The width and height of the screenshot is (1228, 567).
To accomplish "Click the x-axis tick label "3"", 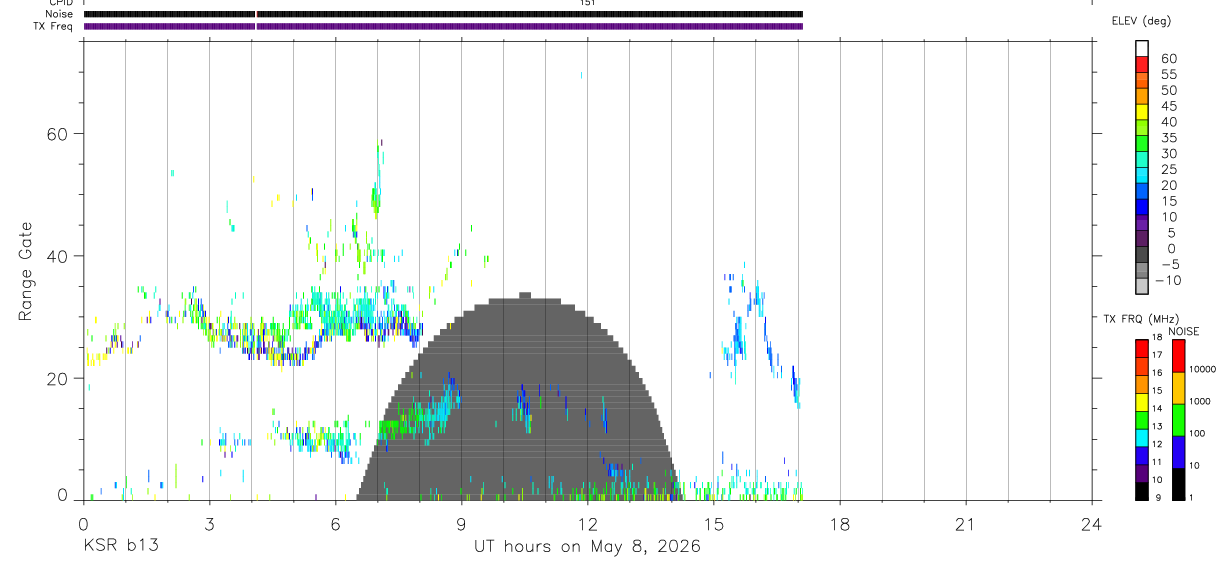I will pos(209,523).
